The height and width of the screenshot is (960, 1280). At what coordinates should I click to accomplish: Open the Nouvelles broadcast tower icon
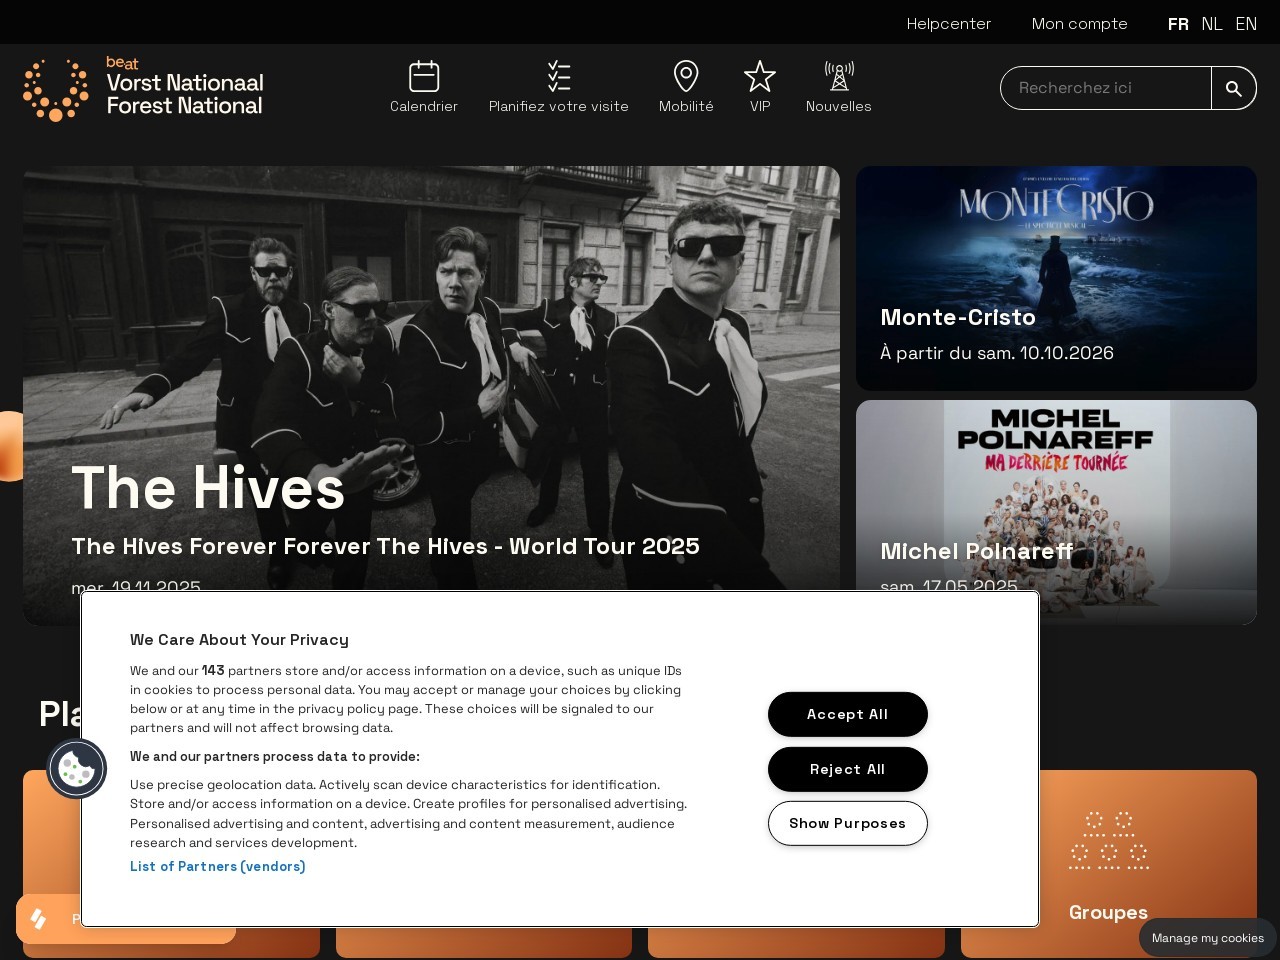click(x=839, y=76)
